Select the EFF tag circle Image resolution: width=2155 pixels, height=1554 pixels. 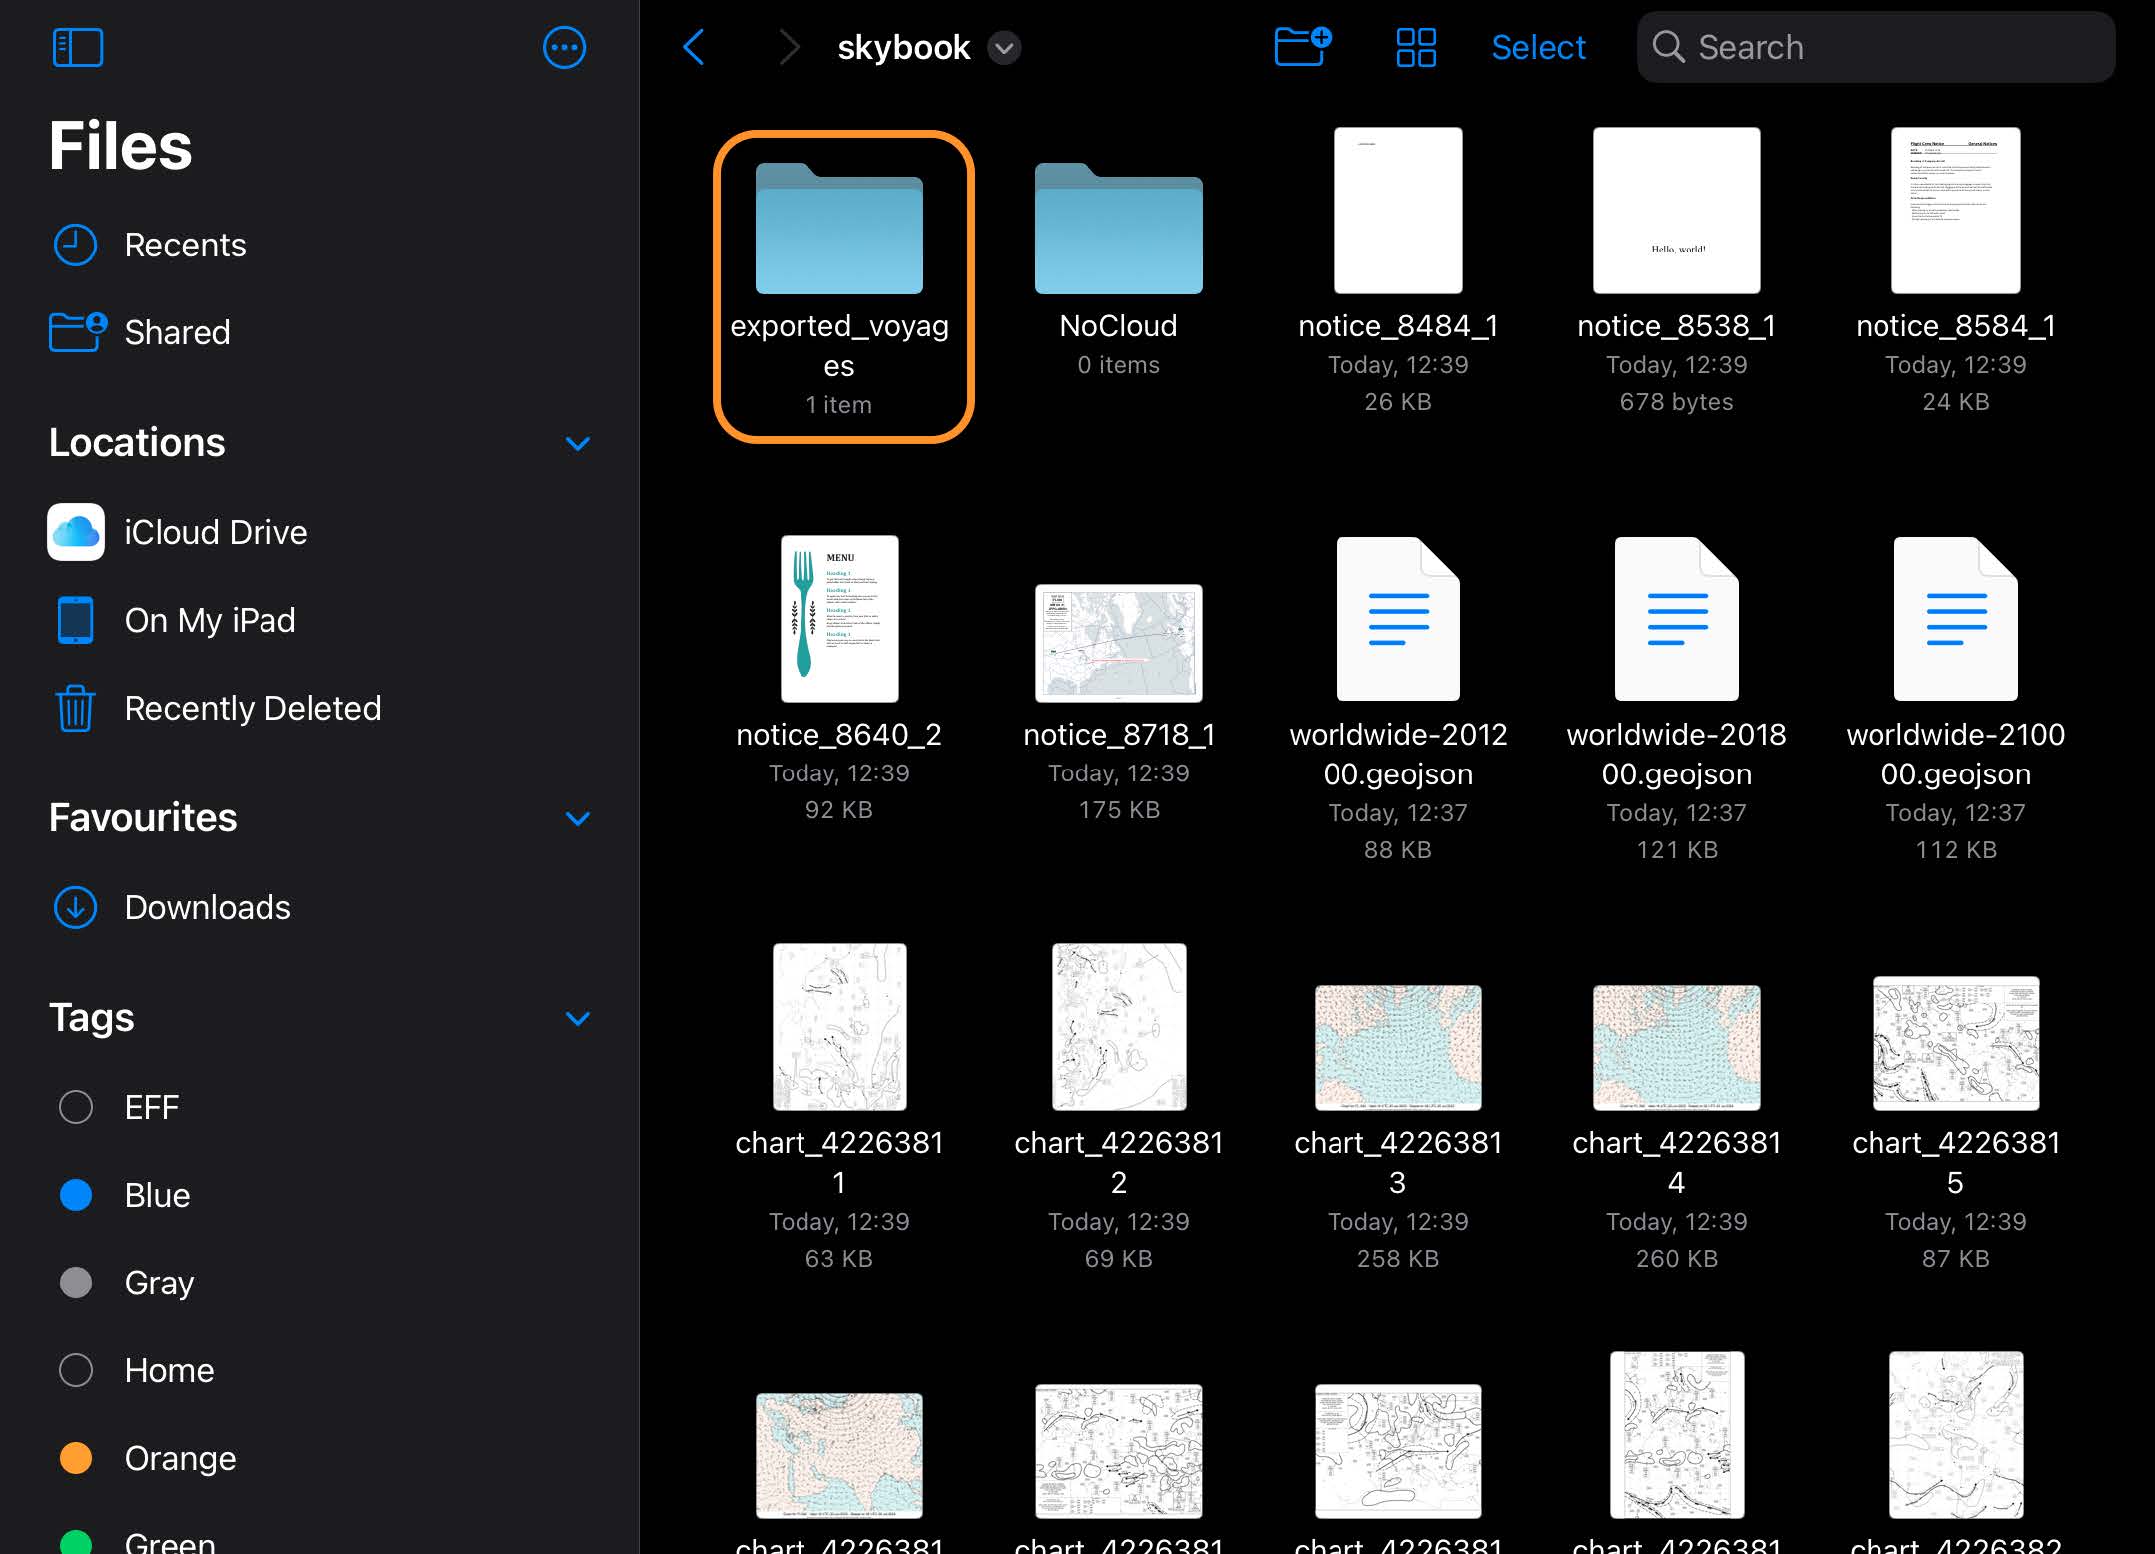tap(76, 1107)
